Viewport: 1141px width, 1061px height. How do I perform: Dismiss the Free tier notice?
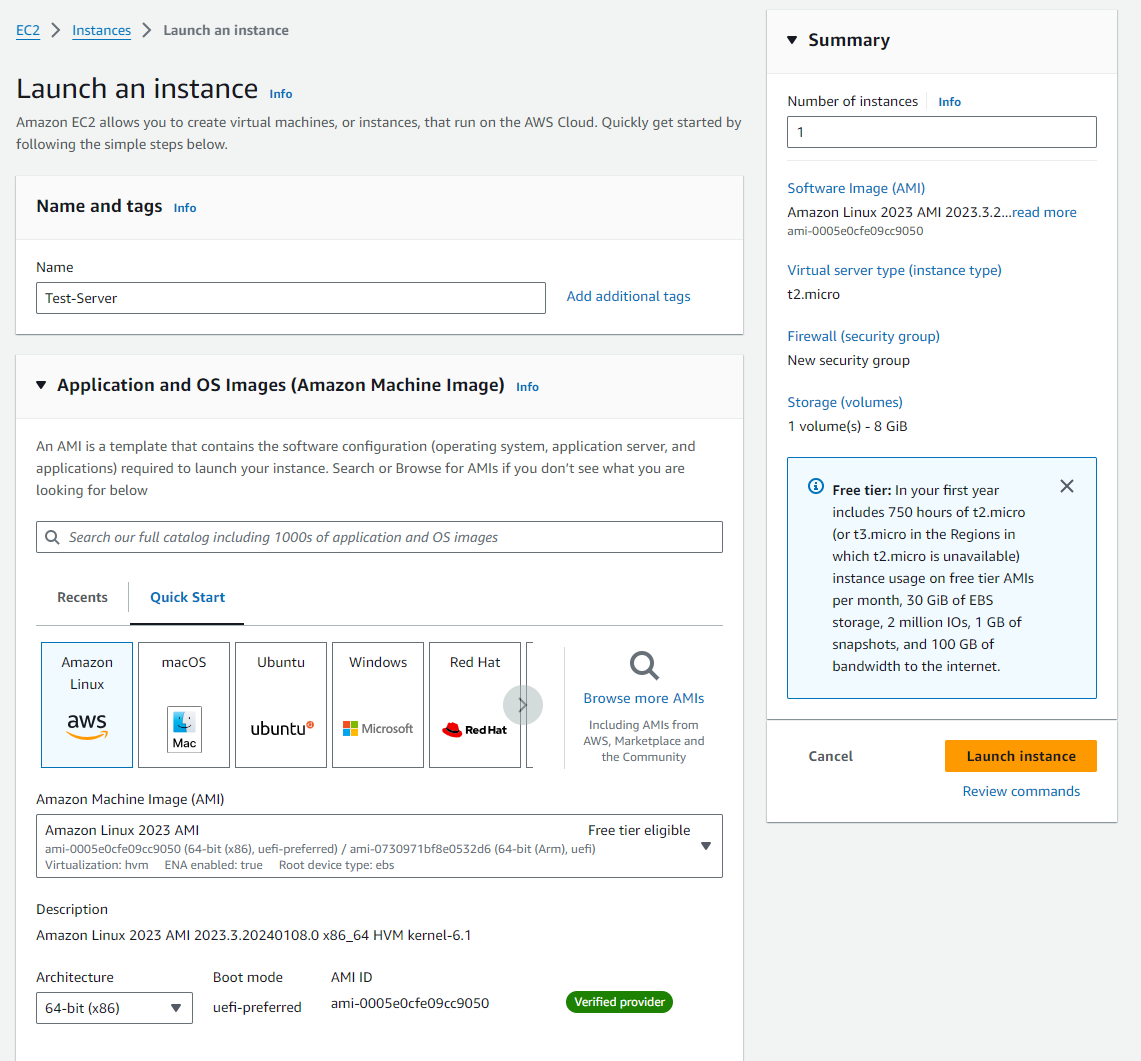(x=1067, y=486)
